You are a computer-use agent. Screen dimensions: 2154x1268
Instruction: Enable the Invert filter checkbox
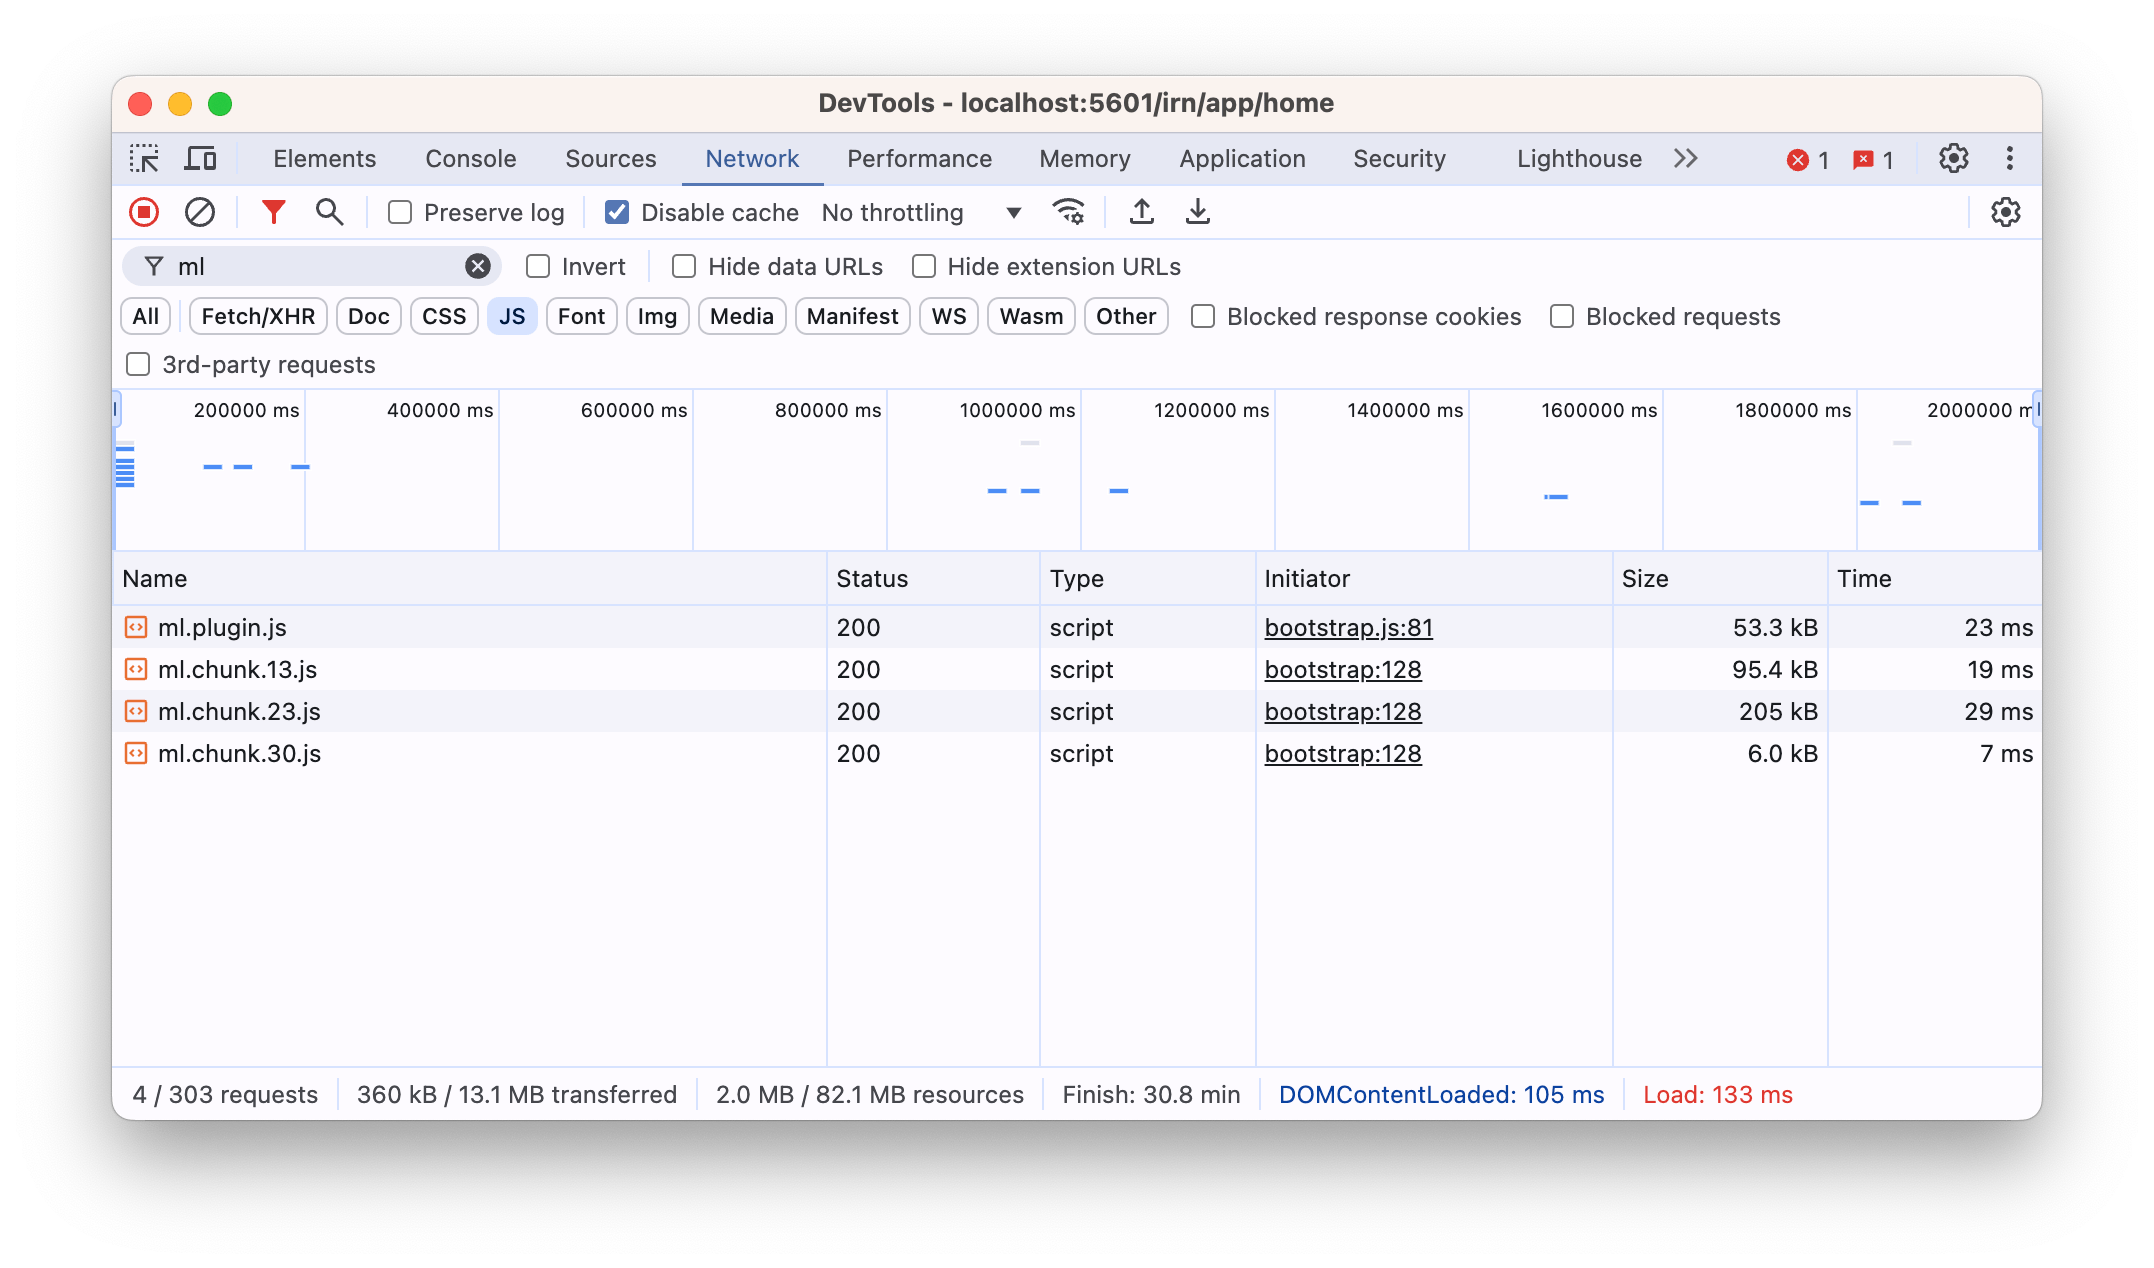[538, 266]
